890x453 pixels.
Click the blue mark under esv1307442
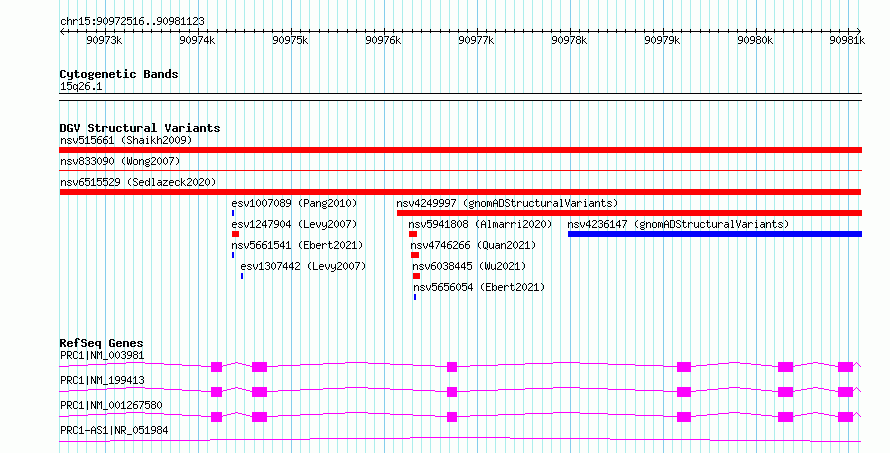click(242, 276)
